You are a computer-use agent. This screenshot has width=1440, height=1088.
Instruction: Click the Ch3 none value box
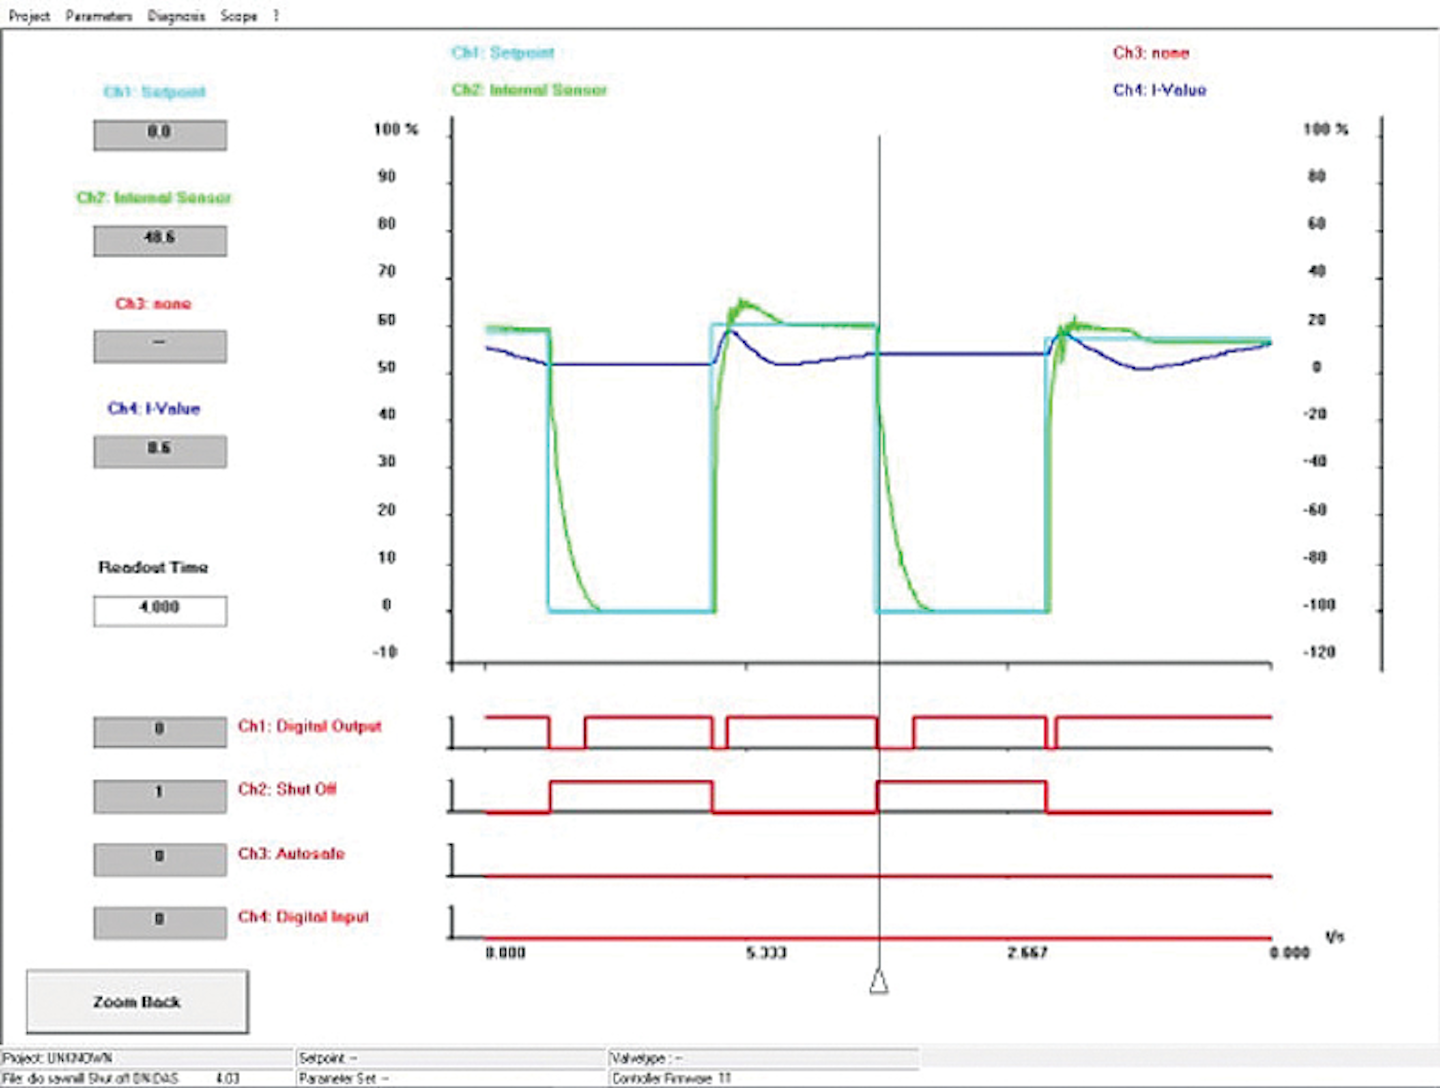(x=160, y=346)
